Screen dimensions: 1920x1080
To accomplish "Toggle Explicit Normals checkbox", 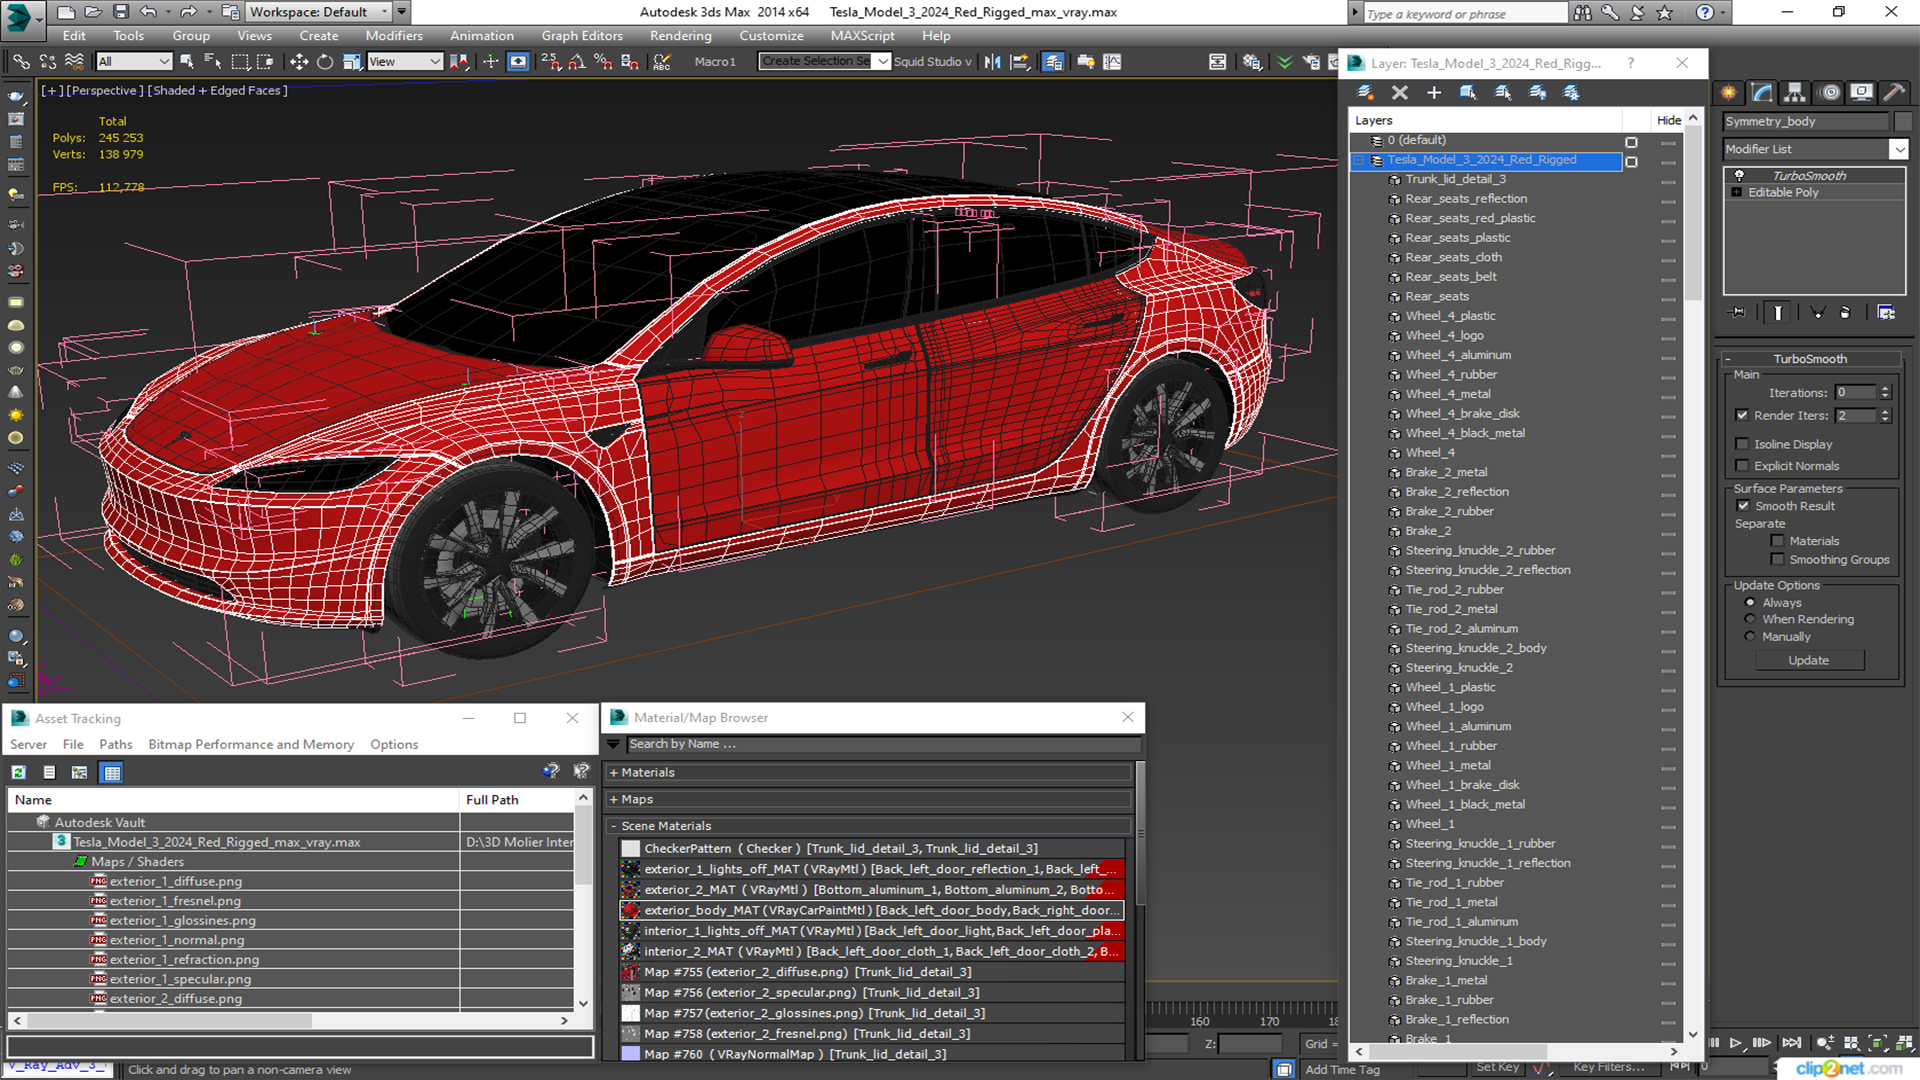I will (1742, 466).
